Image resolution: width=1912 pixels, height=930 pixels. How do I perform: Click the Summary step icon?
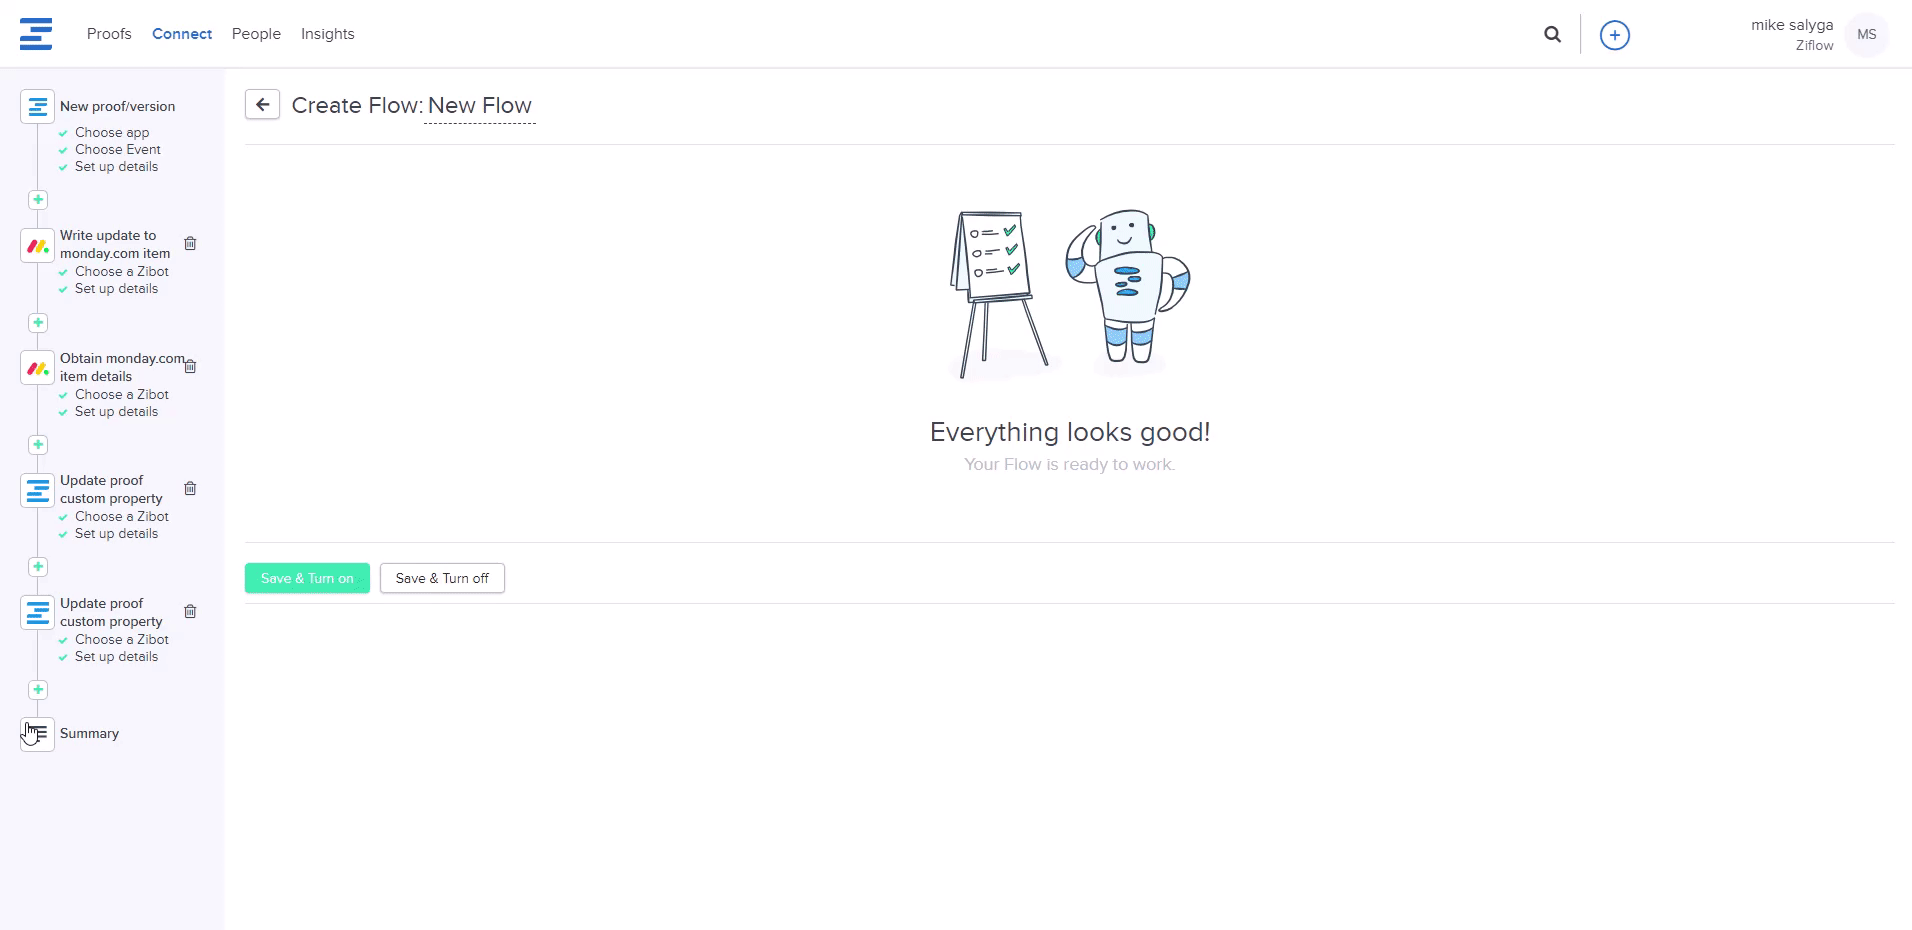(x=38, y=734)
